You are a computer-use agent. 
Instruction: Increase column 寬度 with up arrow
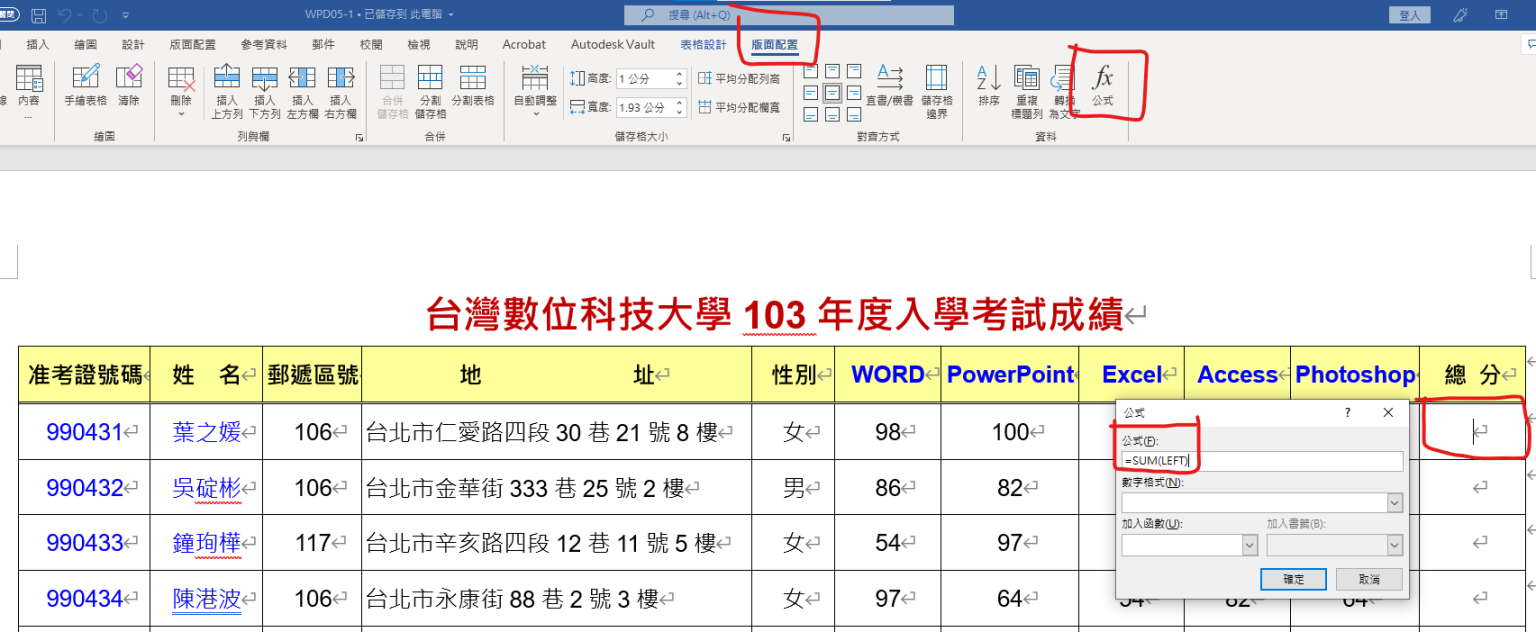coord(680,103)
